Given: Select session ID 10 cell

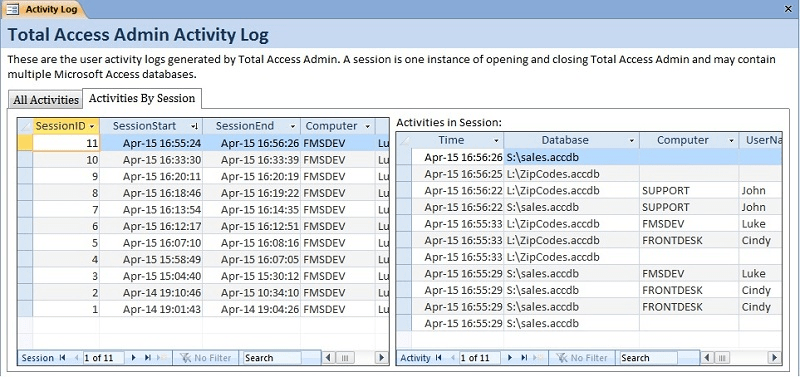Looking at the screenshot, I should pos(66,160).
